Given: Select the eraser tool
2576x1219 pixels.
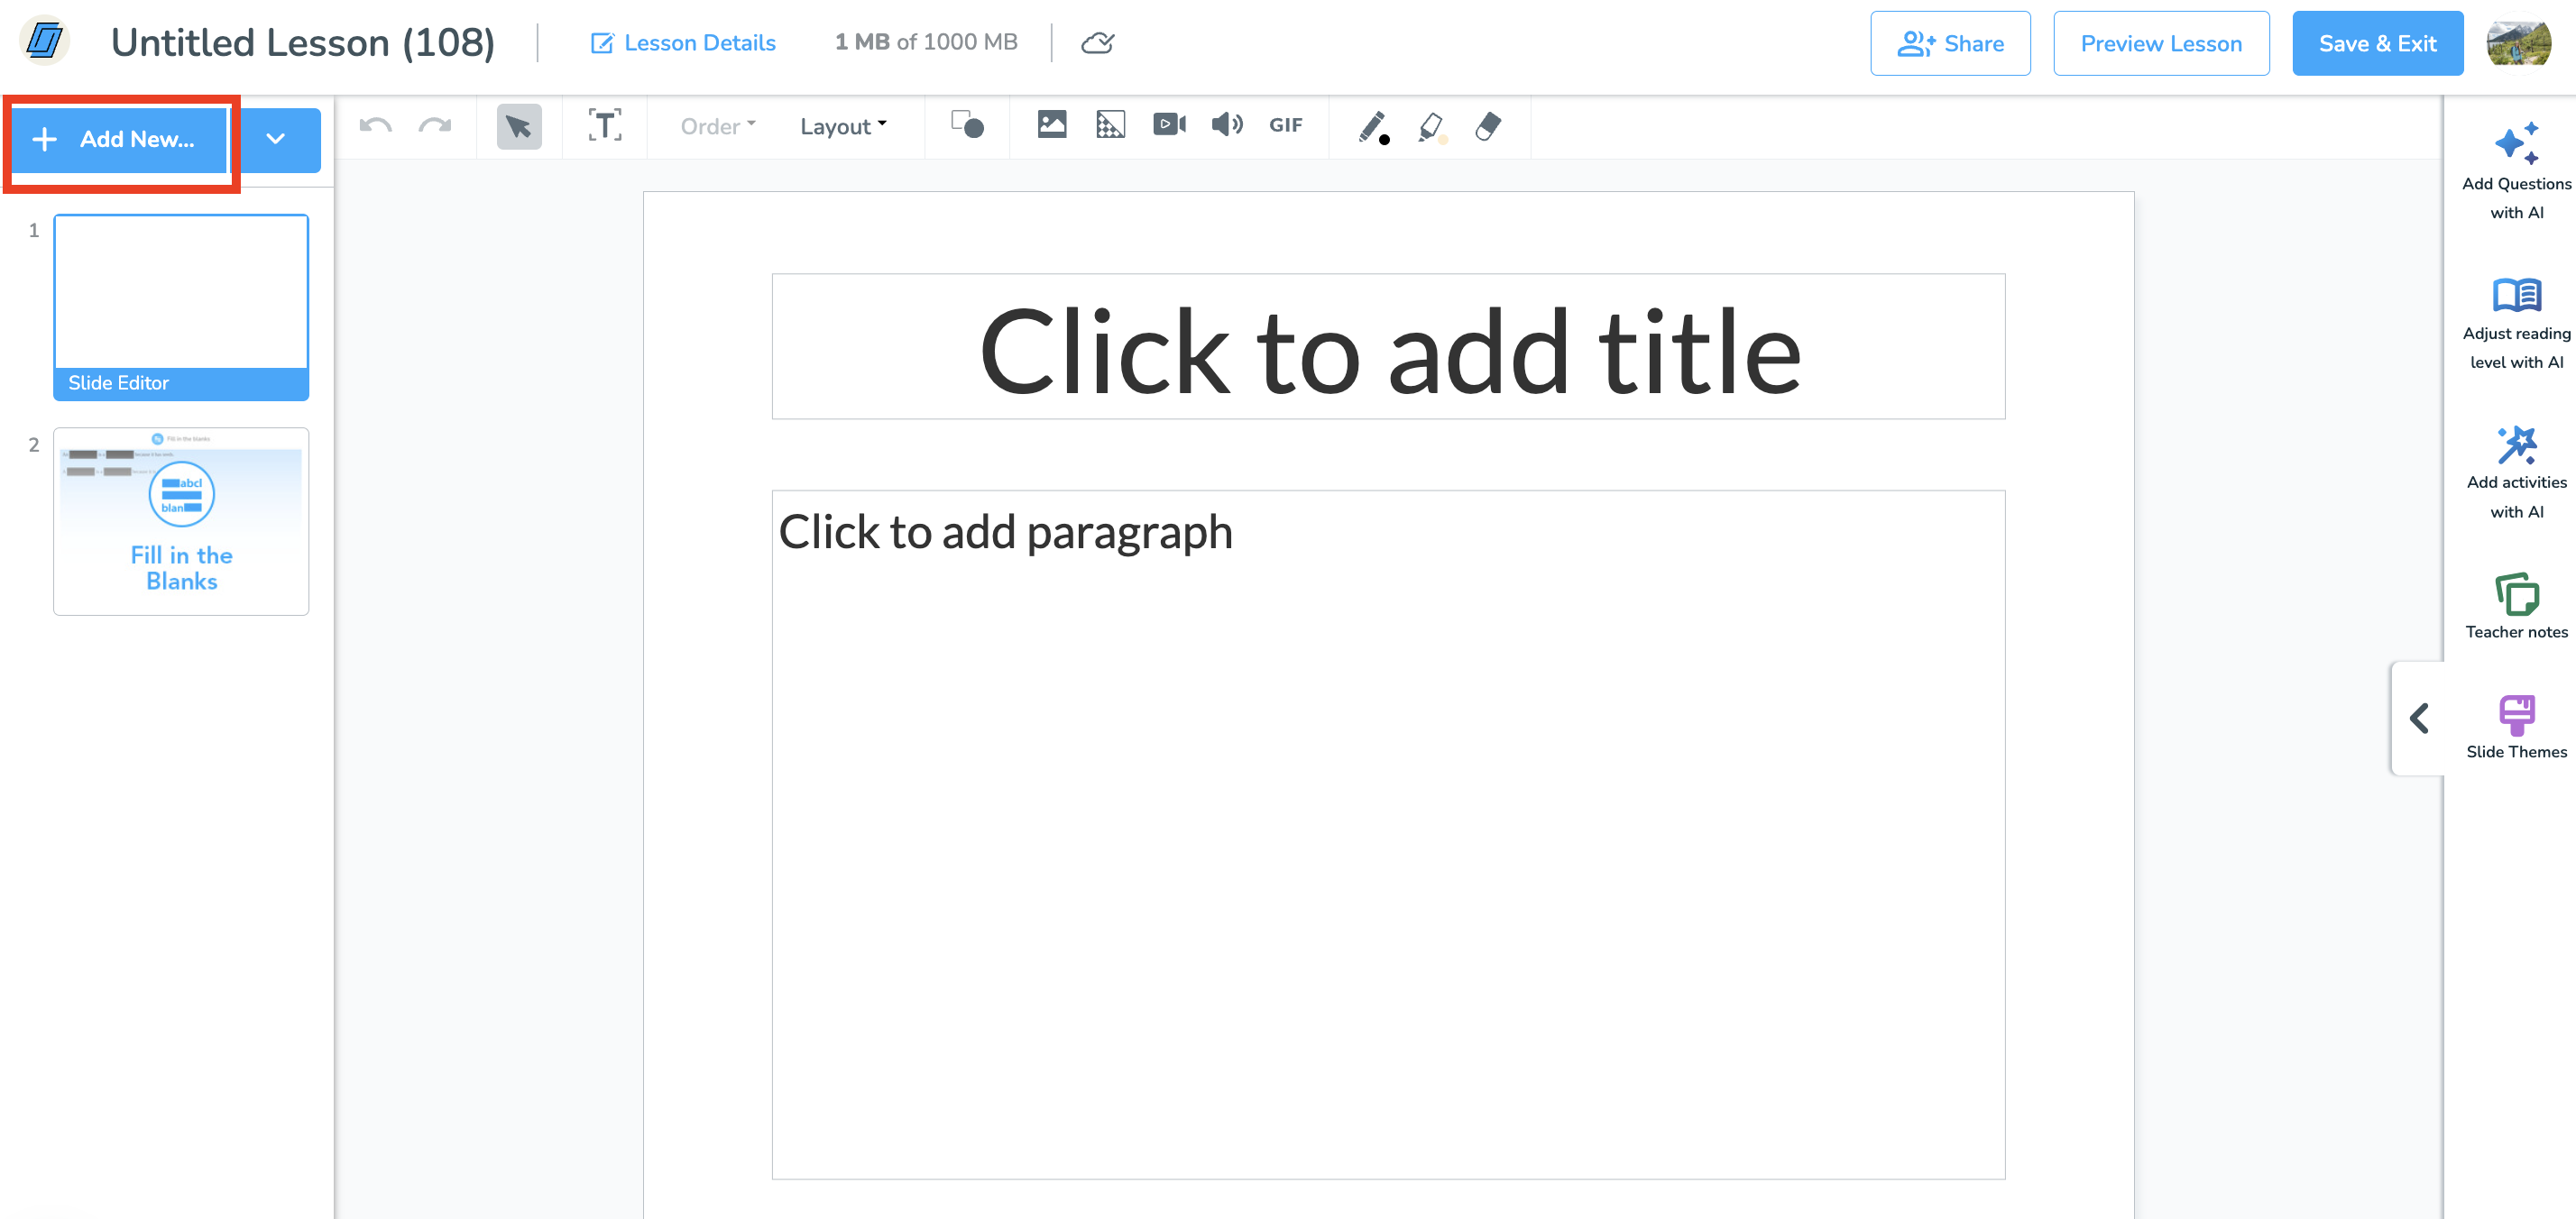Looking at the screenshot, I should (x=1488, y=126).
